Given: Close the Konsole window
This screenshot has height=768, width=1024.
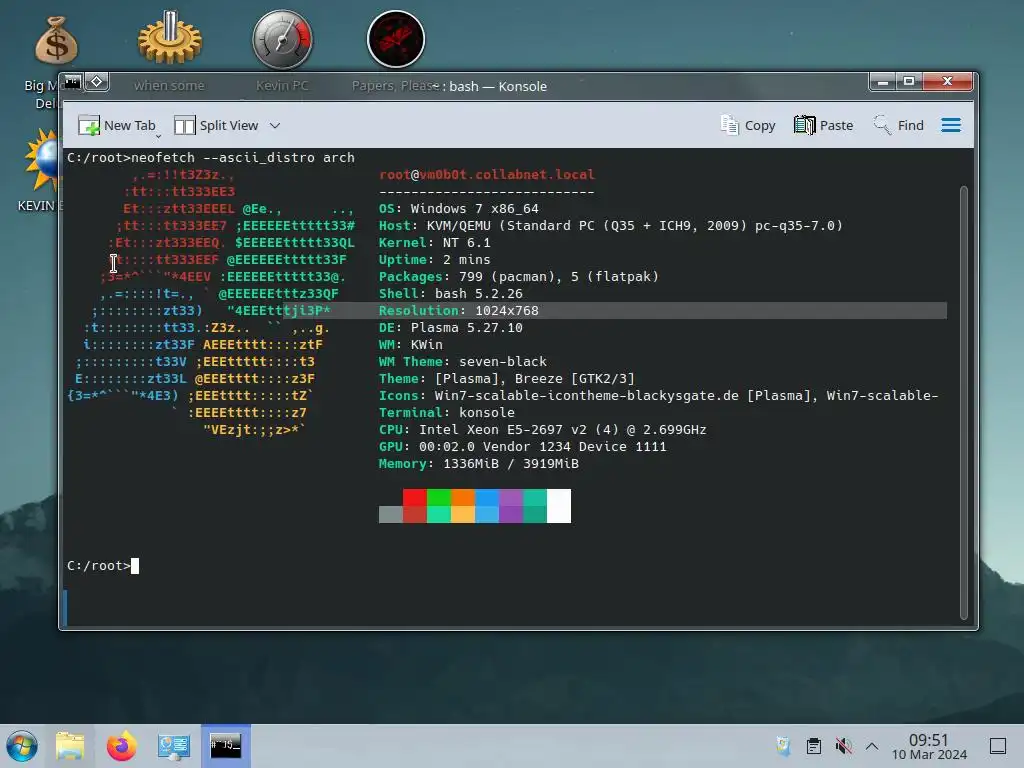Looking at the screenshot, I should (x=947, y=82).
